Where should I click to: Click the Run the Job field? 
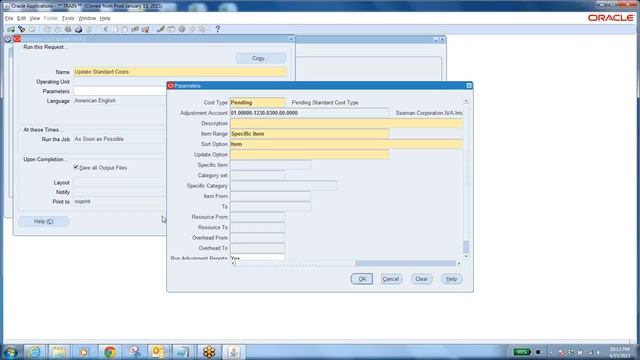pyautogui.click(x=120, y=139)
